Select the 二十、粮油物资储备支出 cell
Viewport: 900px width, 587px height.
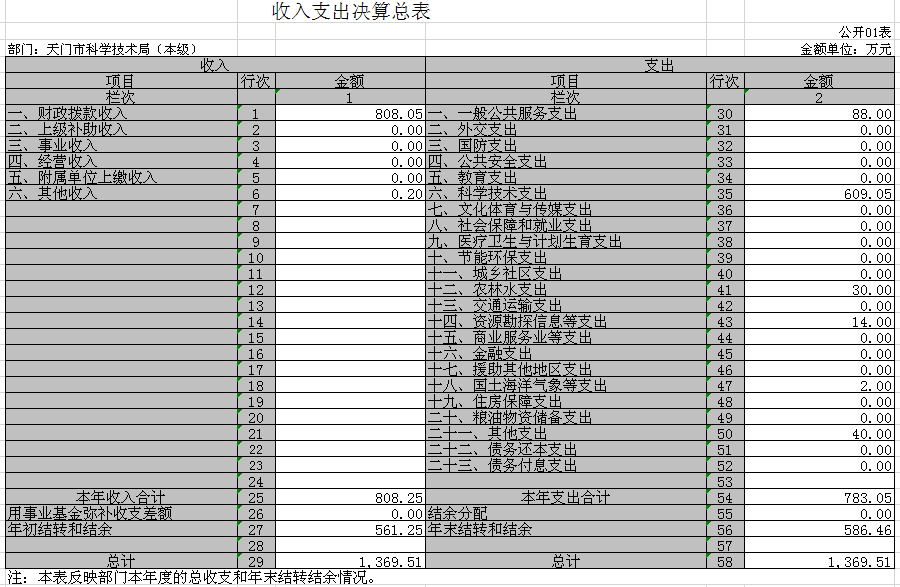tap(566, 418)
